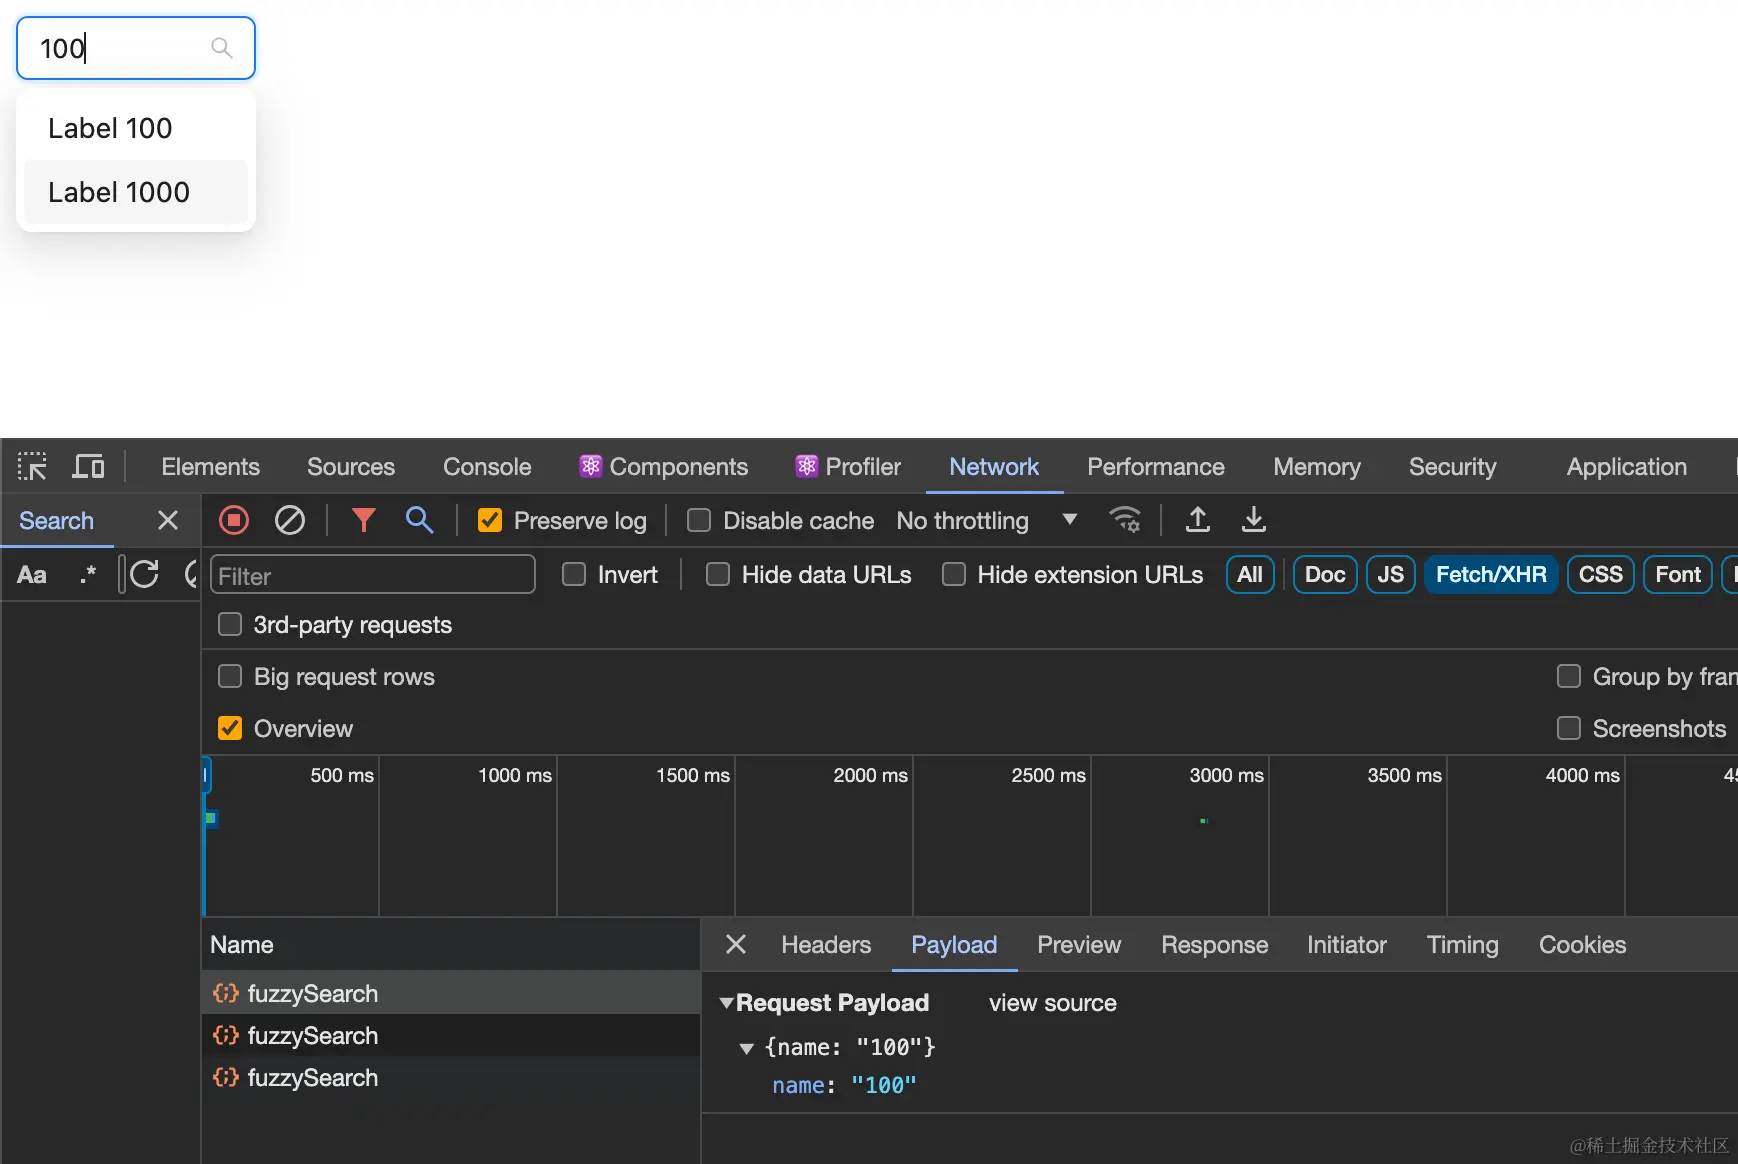Open the No throttling dropdown

pyautogui.click(x=986, y=520)
